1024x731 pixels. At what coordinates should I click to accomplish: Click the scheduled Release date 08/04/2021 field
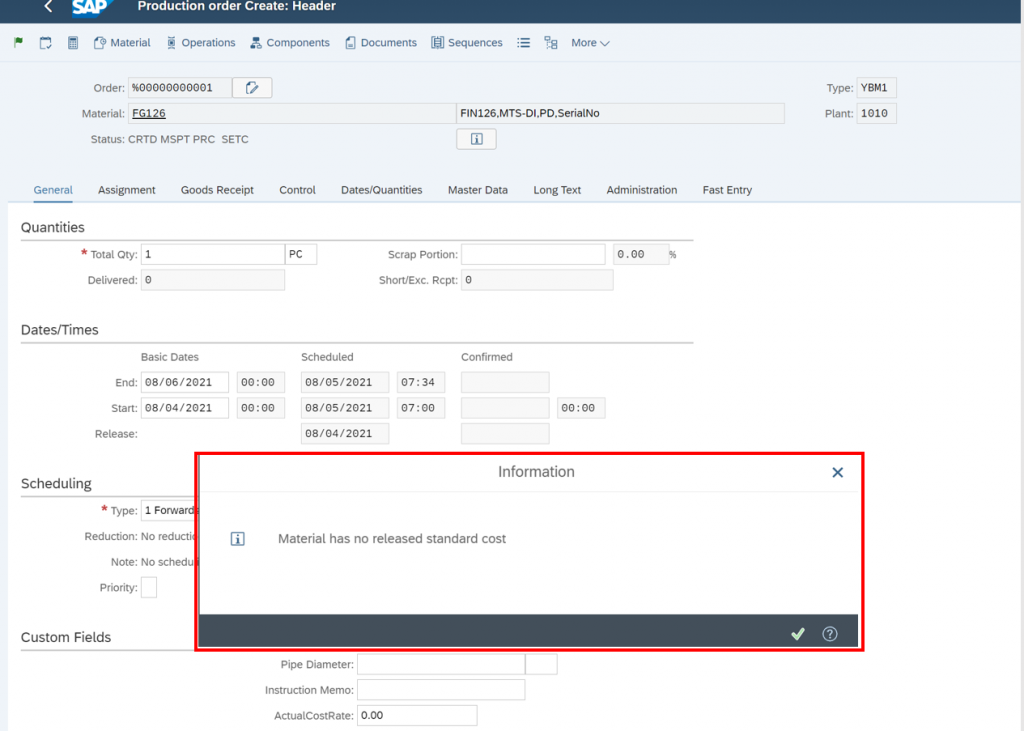[345, 433]
